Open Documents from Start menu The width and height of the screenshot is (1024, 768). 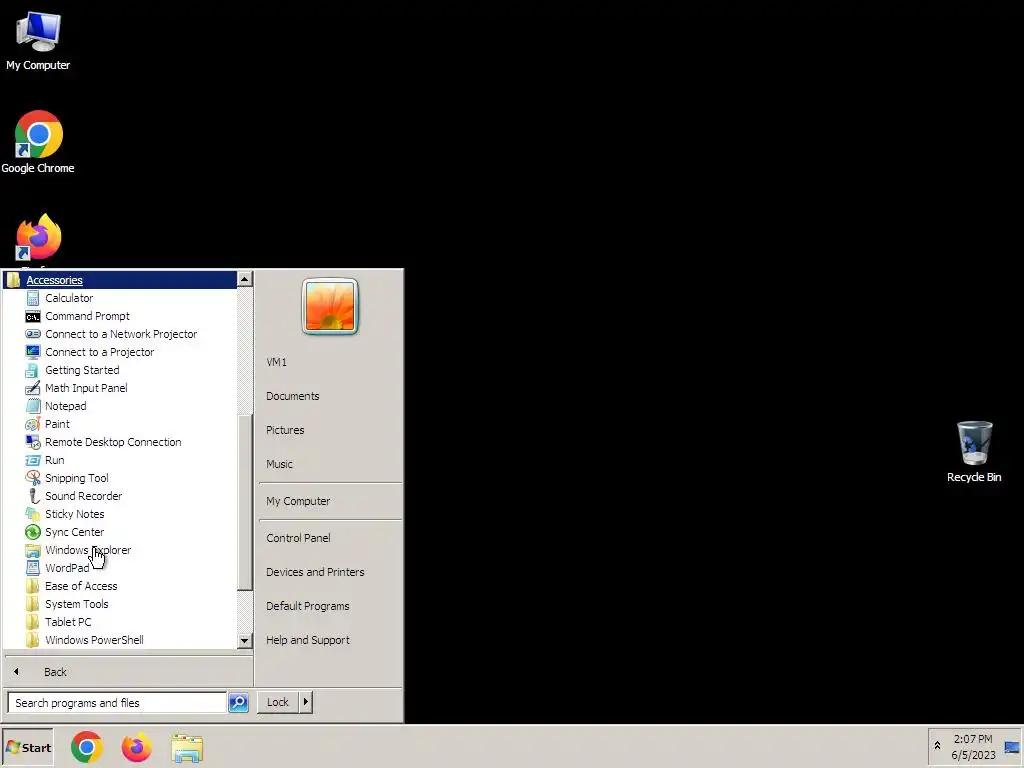click(x=293, y=396)
